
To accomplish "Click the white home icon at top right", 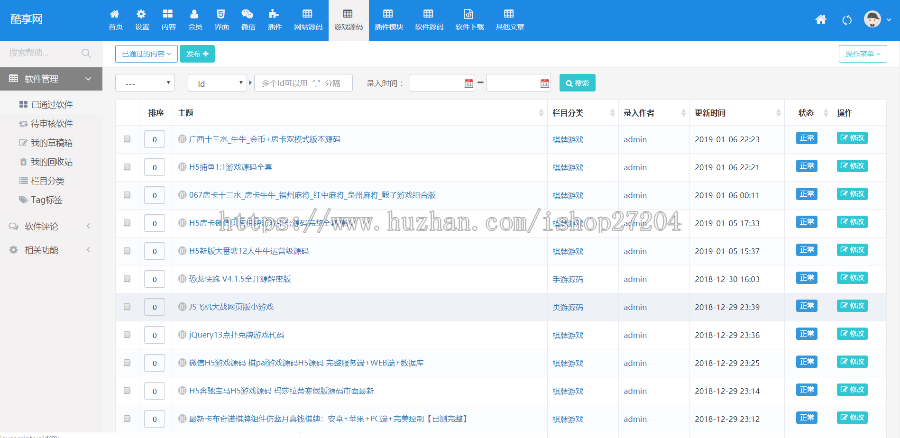I will coord(821,20).
